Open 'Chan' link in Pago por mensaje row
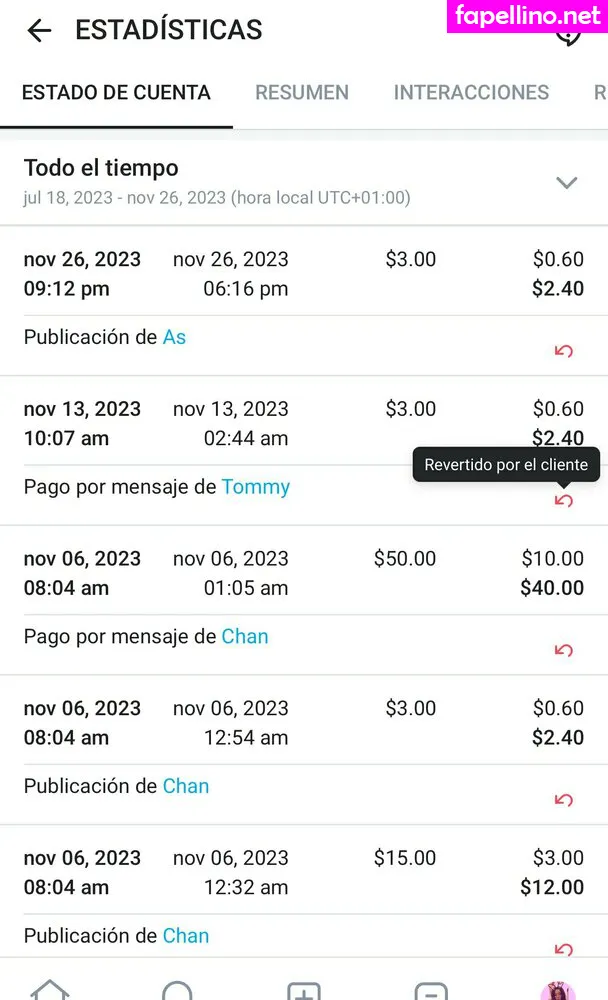Viewport: 608px width, 1000px height. point(245,636)
